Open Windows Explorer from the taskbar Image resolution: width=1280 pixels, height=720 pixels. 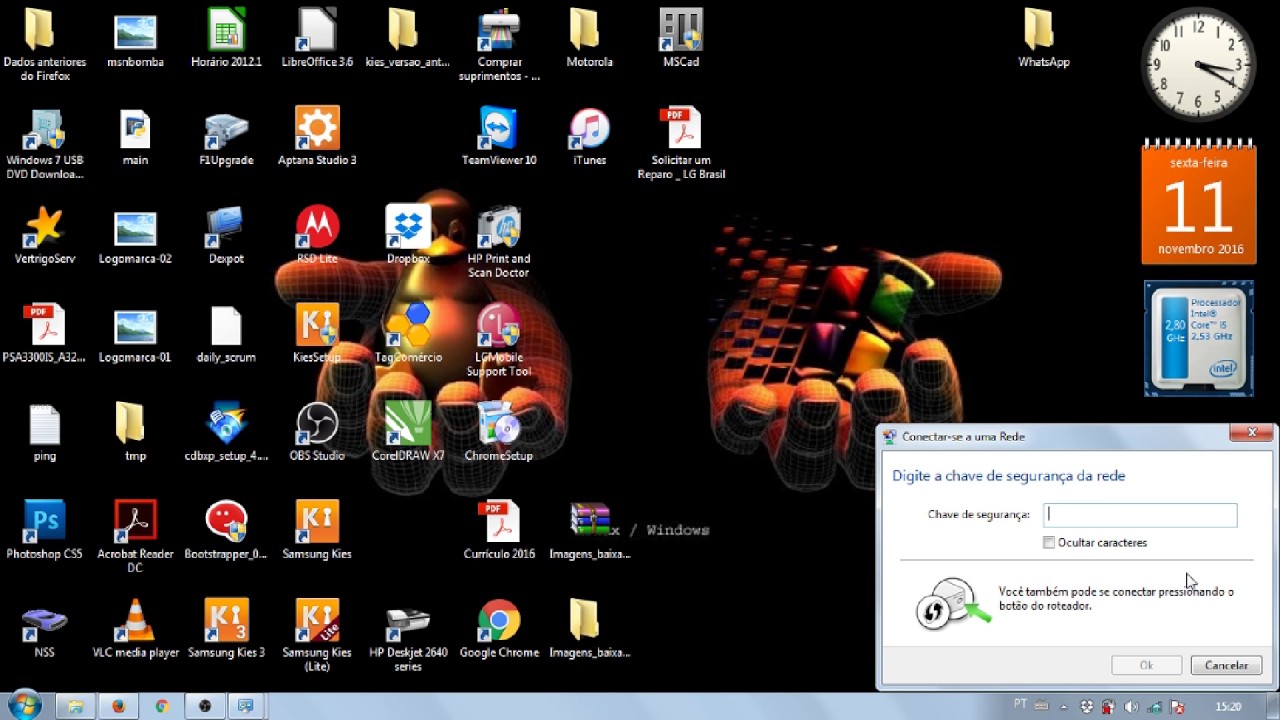[x=74, y=706]
